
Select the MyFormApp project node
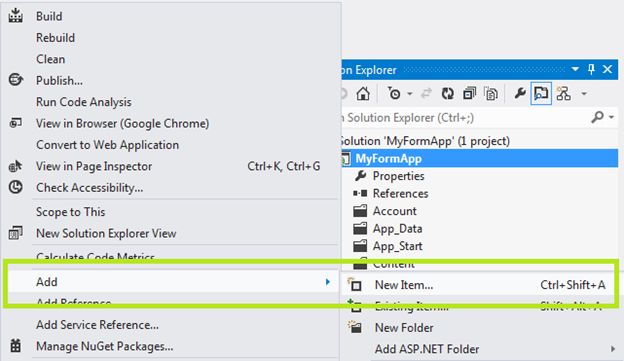point(480,158)
